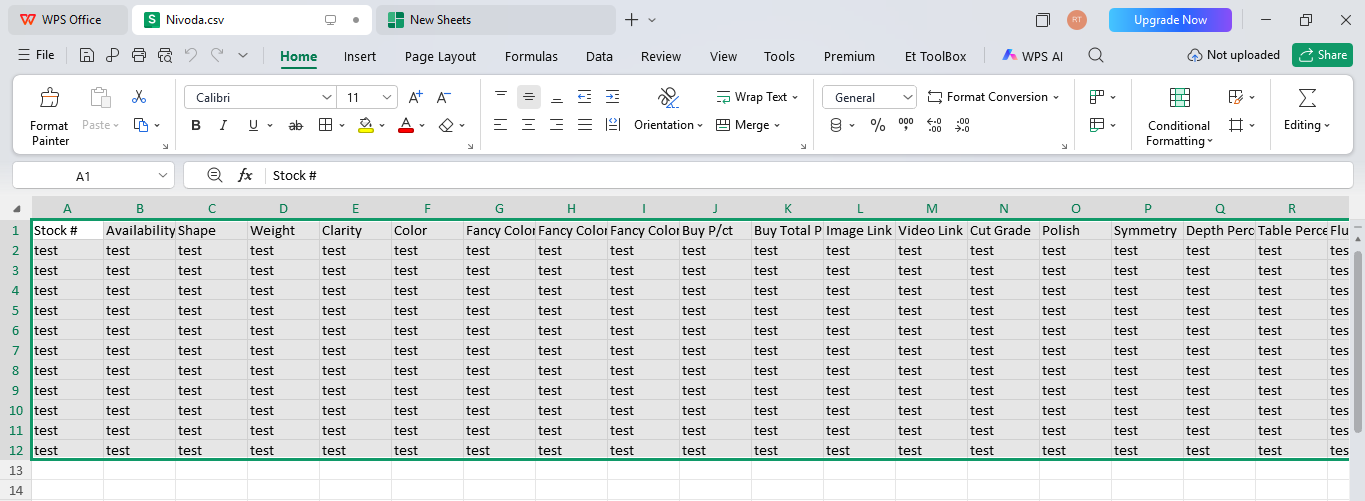Click the Sum sigma icon
This screenshot has height=501, width=1365.
coord(1307,97)
